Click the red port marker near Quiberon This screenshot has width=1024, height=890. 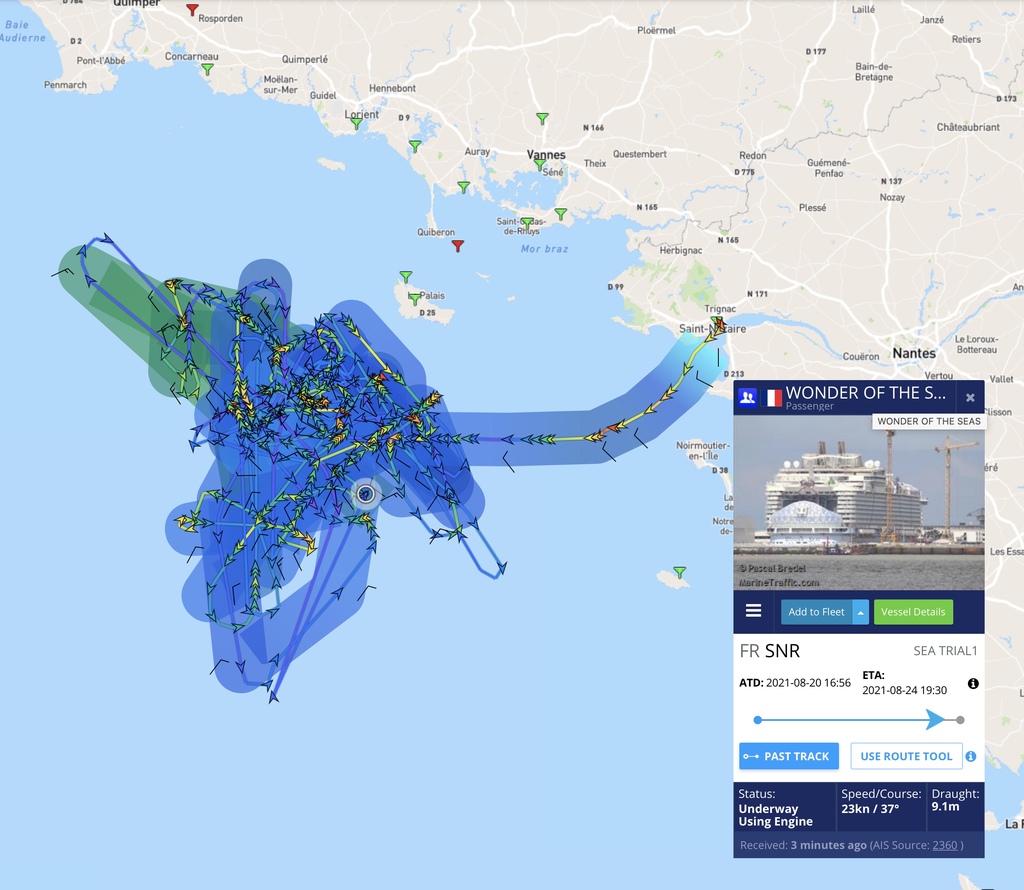coord(458,246)
